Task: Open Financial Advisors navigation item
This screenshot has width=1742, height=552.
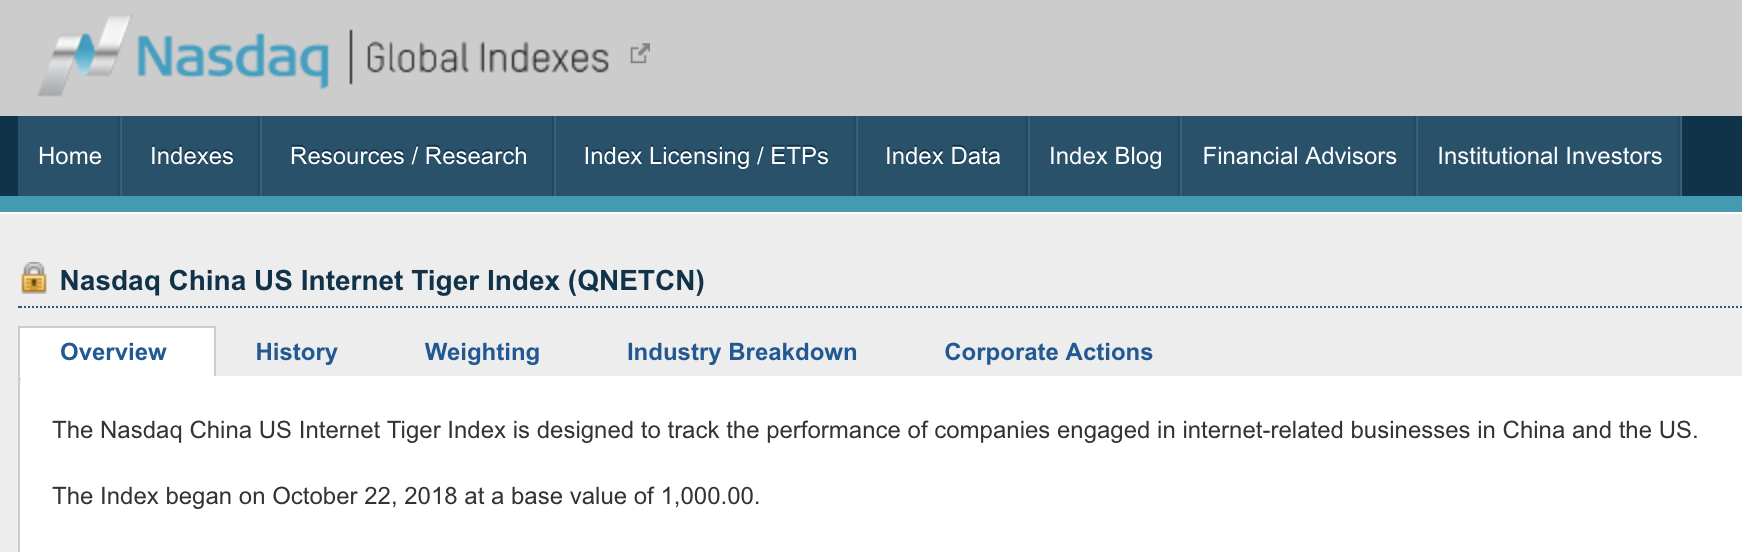Action: [1299, 156]
